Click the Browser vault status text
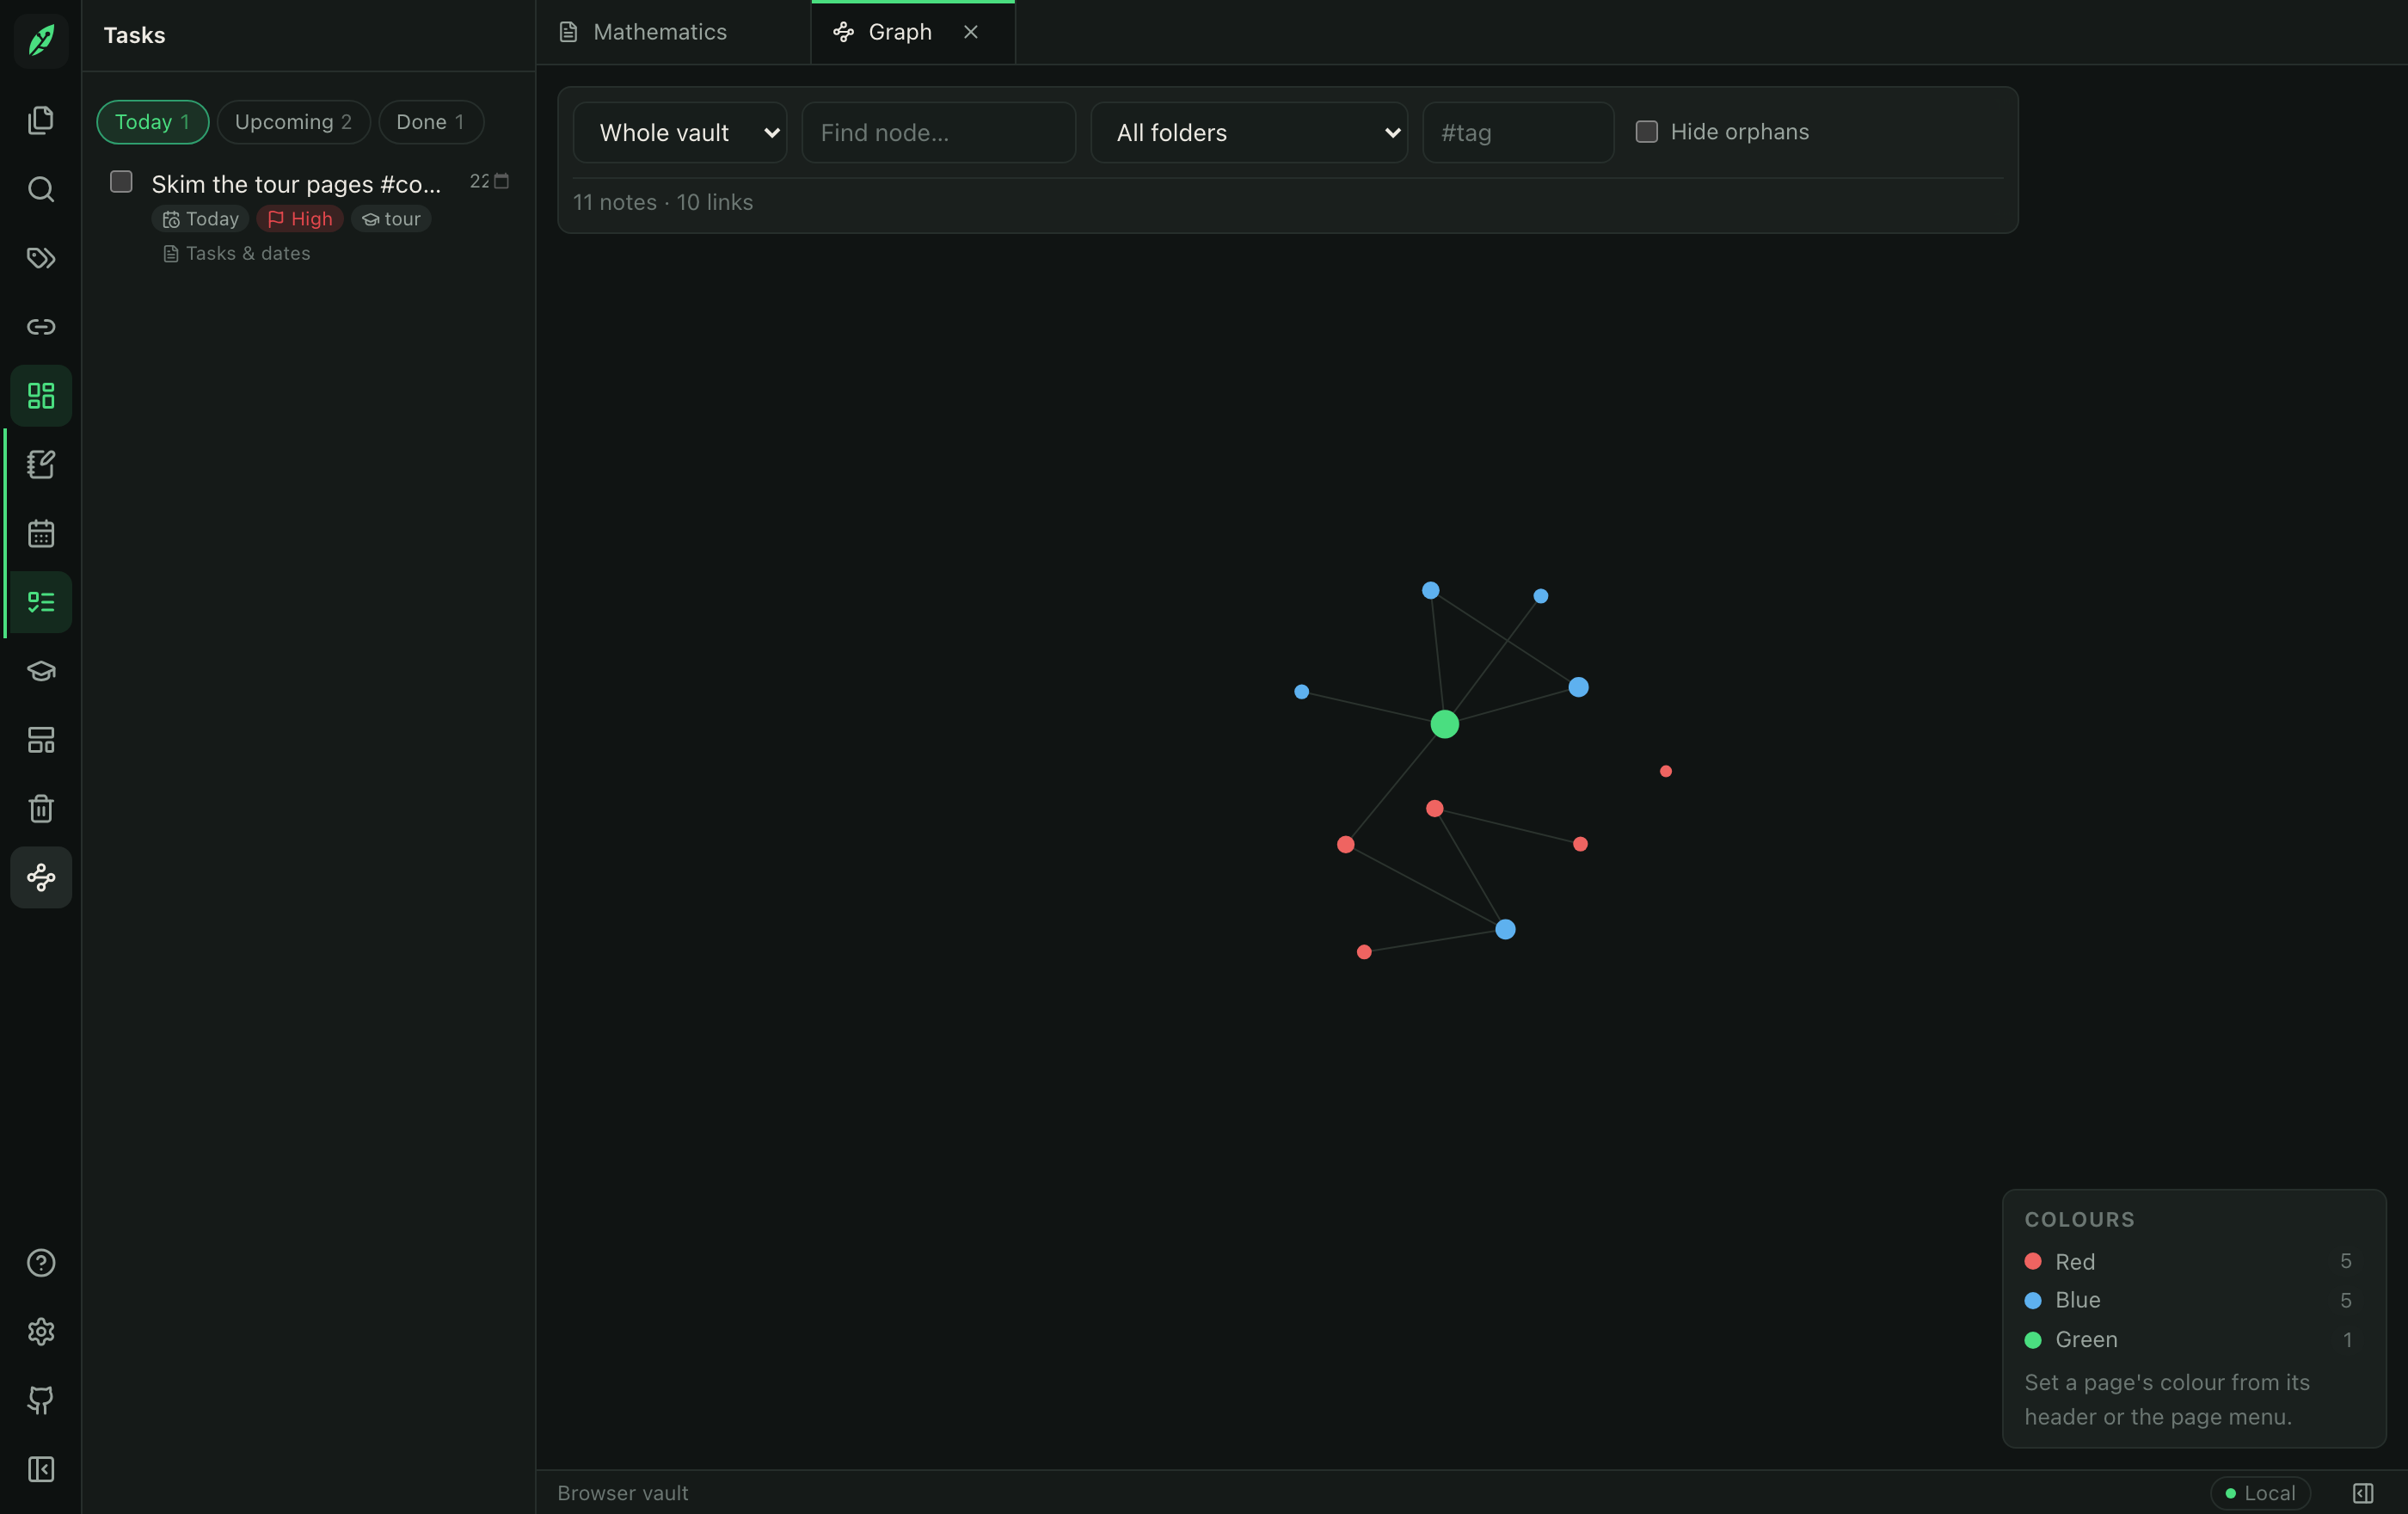The width and height of the screenshot is (2408, 1514). coord(623,1493)
